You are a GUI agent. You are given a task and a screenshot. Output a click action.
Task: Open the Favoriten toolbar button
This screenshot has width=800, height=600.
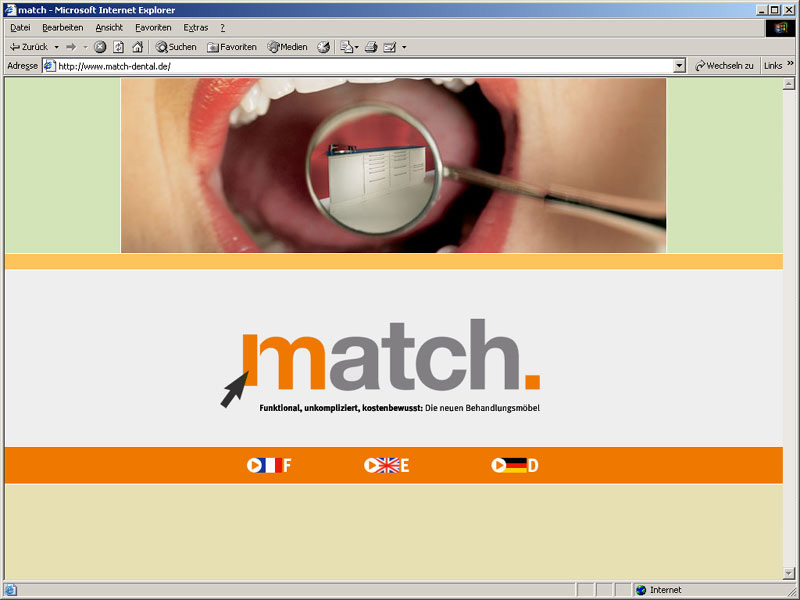tap(232, 47)
